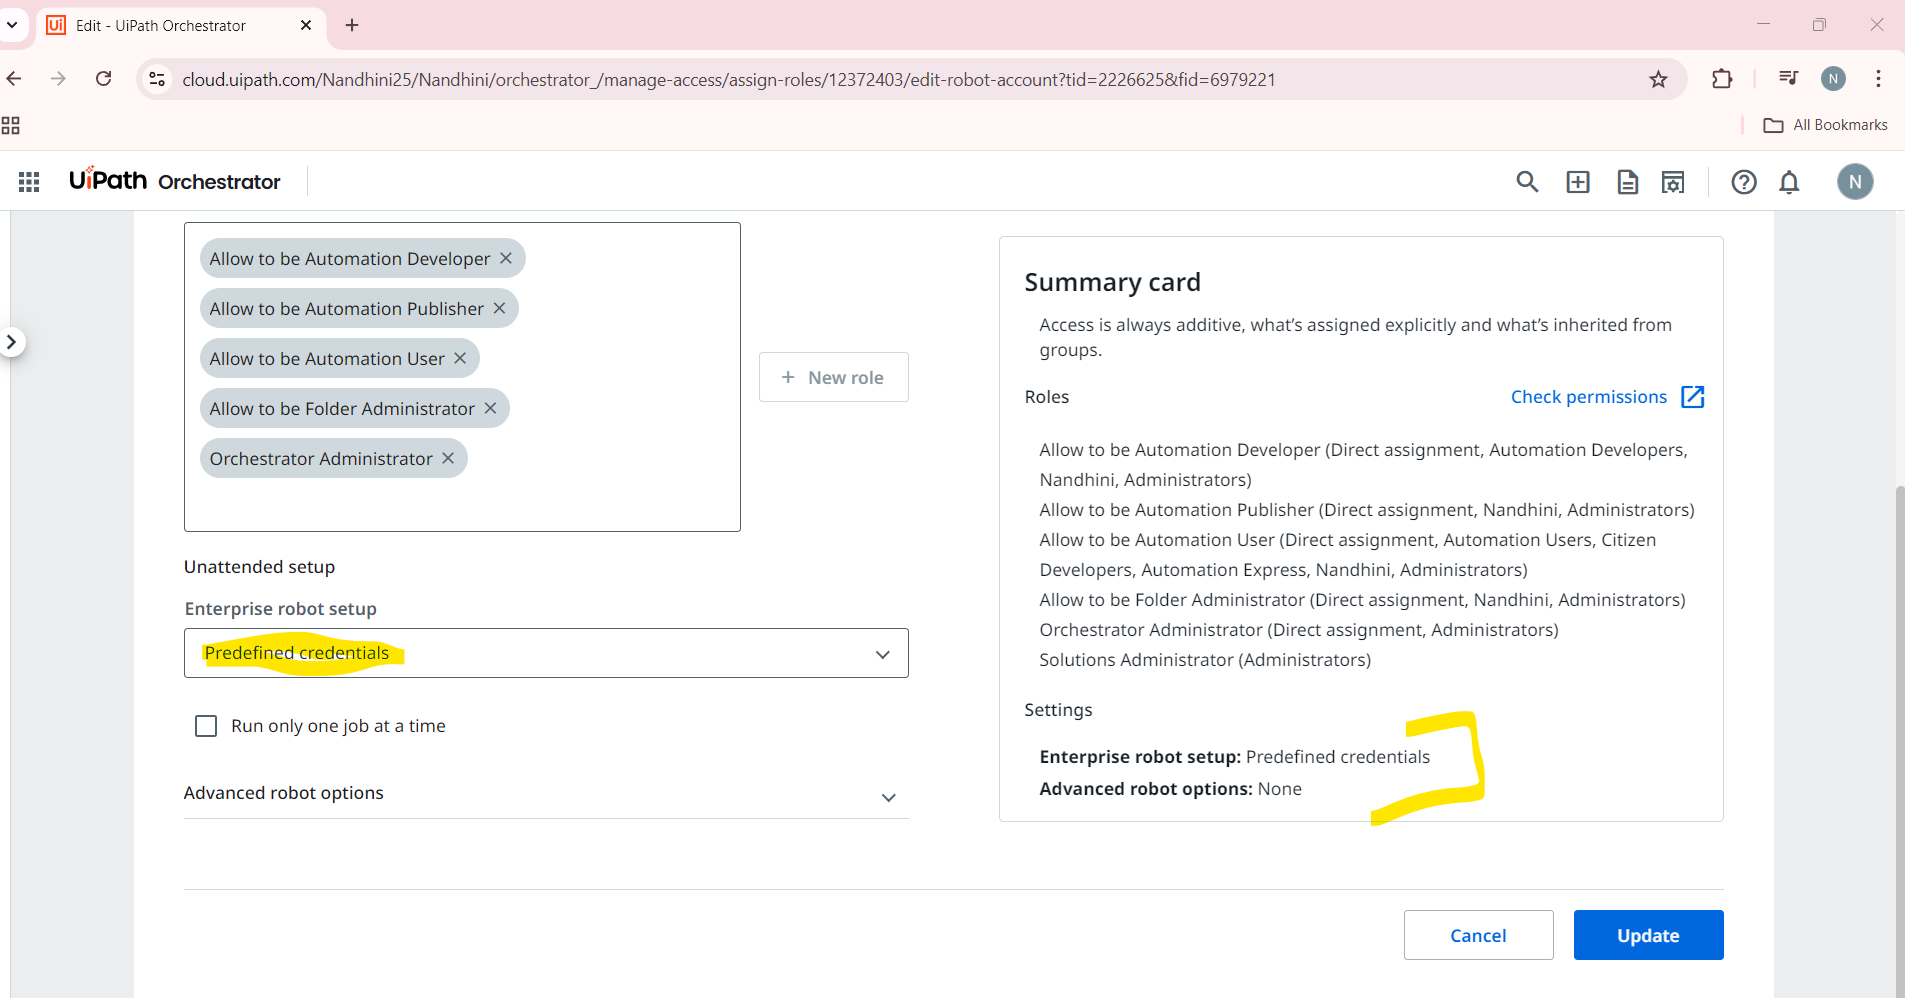This screenshot has width=1905, height=998.
Task: Open the document icon in the header
Action: 1628,181
